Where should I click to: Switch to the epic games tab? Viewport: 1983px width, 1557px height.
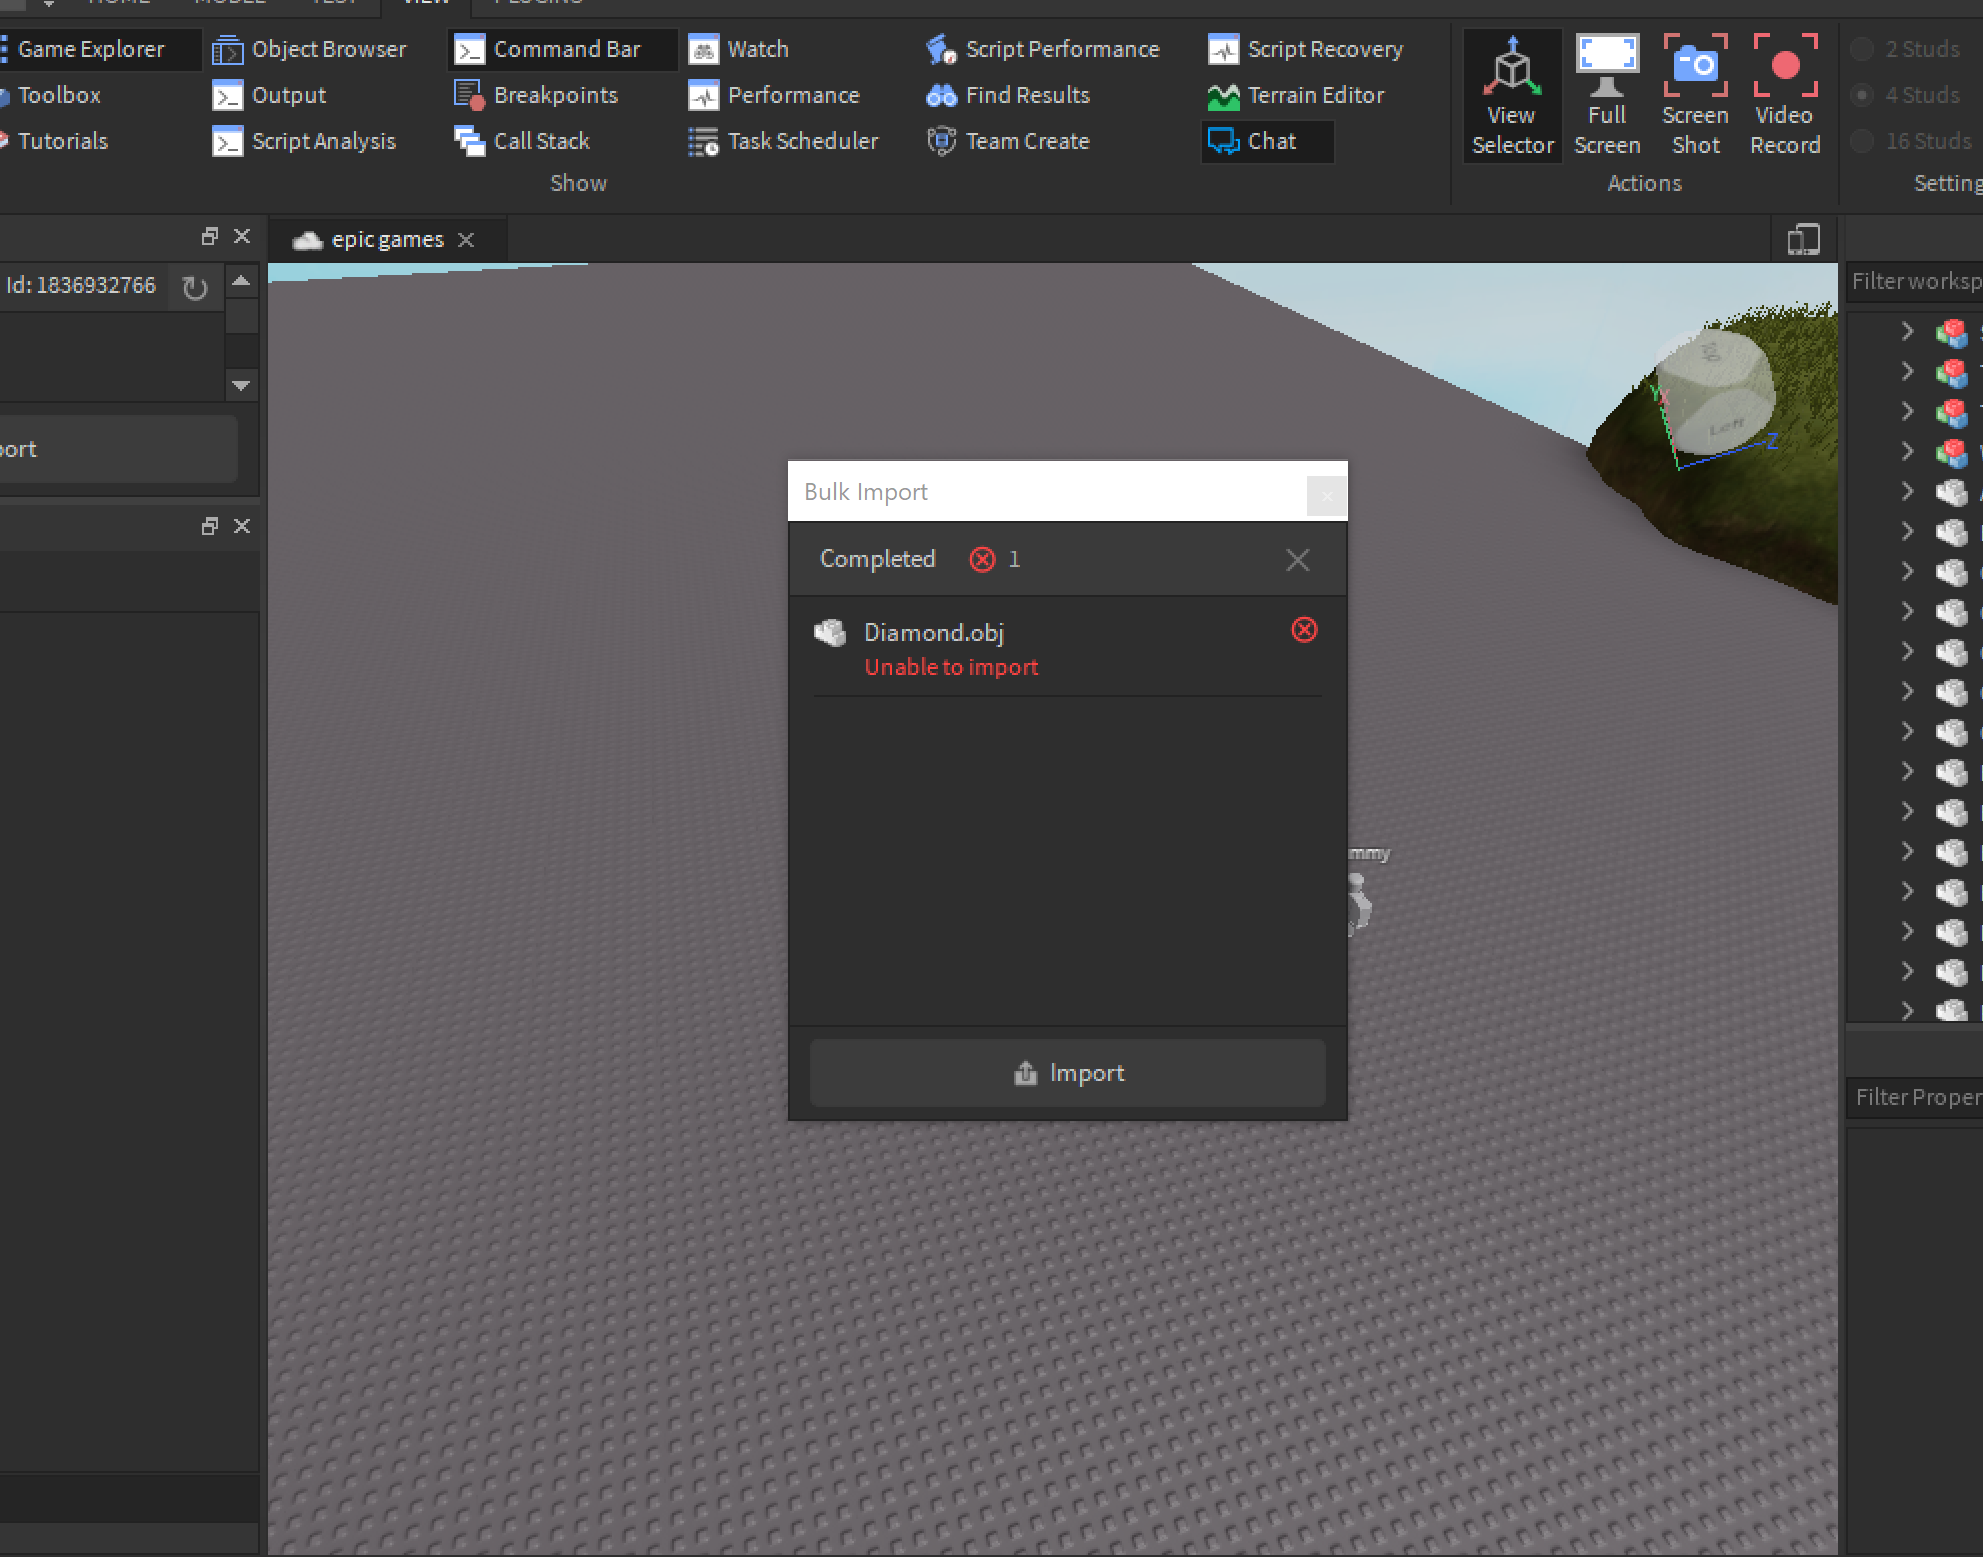(386, 240)
